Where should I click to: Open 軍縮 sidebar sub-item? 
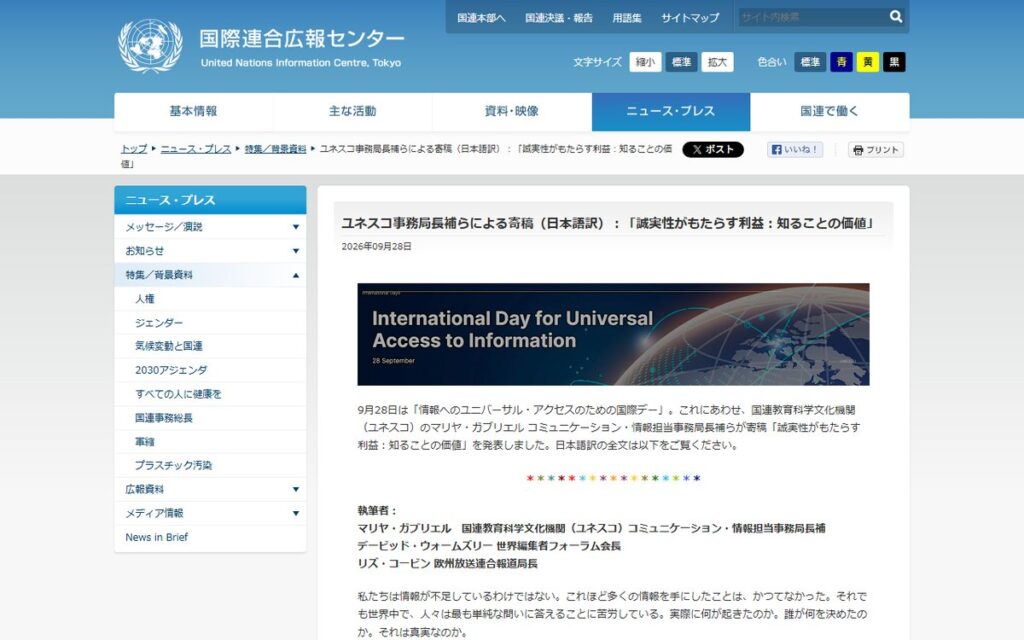coord(145,441)
